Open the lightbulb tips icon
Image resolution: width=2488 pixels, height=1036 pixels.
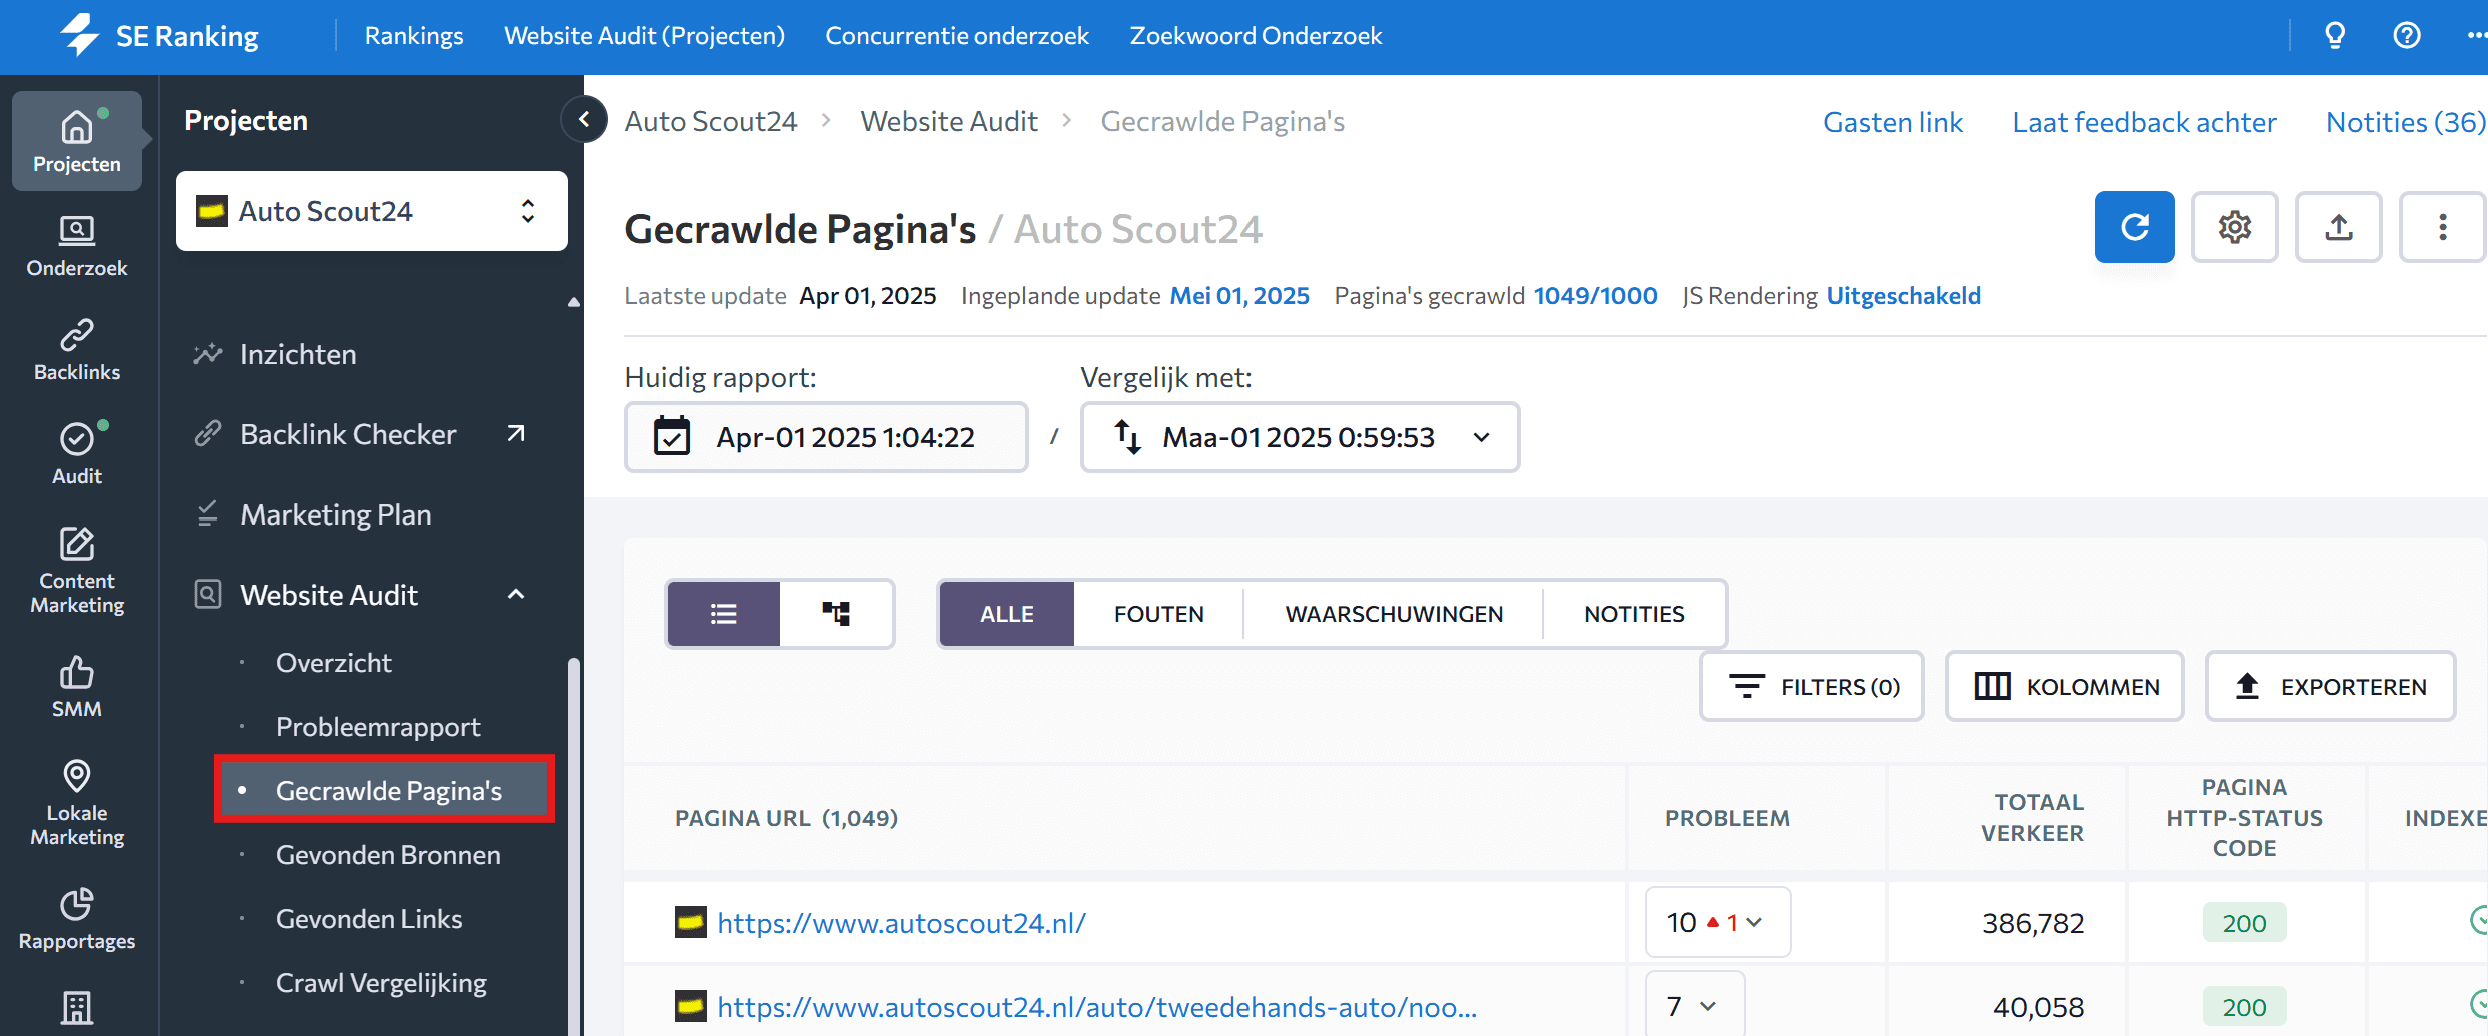pos(2335,36)
